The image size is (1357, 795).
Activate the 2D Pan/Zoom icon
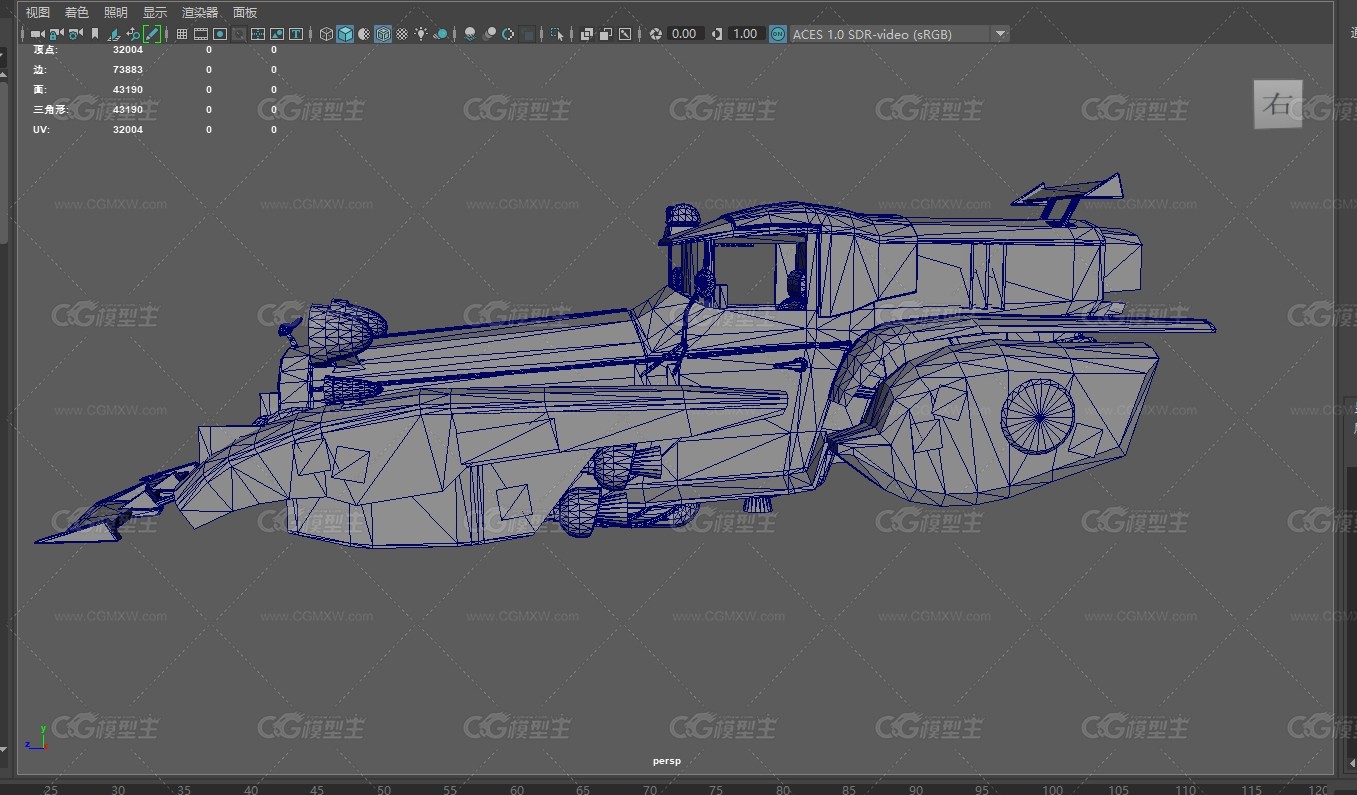pyautogui.click(x=133, y=34)
